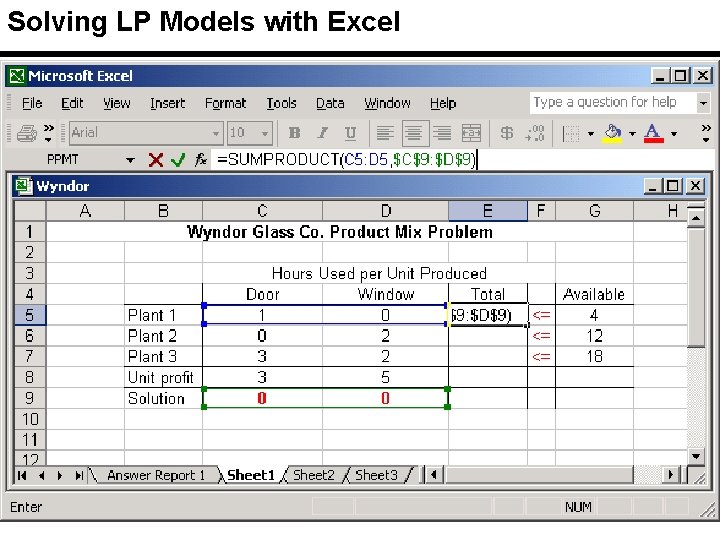720x540 pixels.
Task: Select the Sheet1 tab
Action: (251, 475)
